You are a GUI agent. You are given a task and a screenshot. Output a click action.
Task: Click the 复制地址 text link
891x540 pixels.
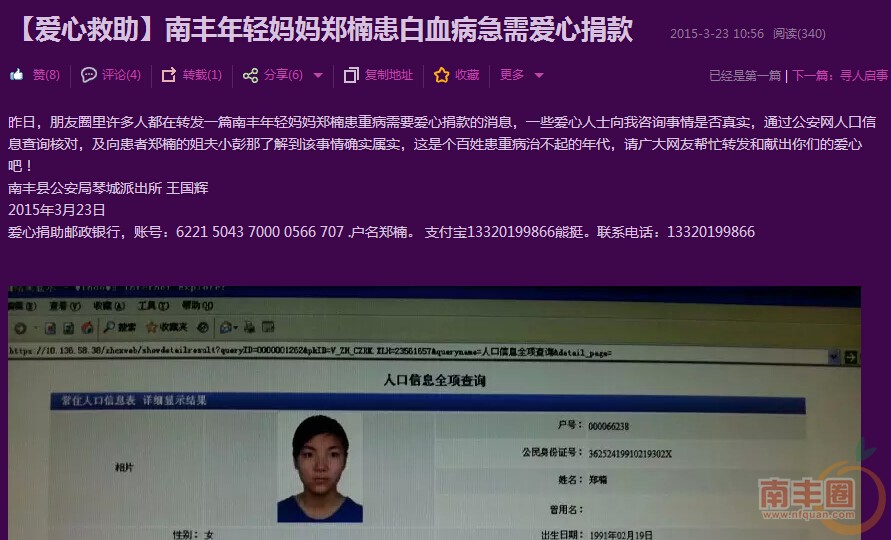click(x=389, y=75)
